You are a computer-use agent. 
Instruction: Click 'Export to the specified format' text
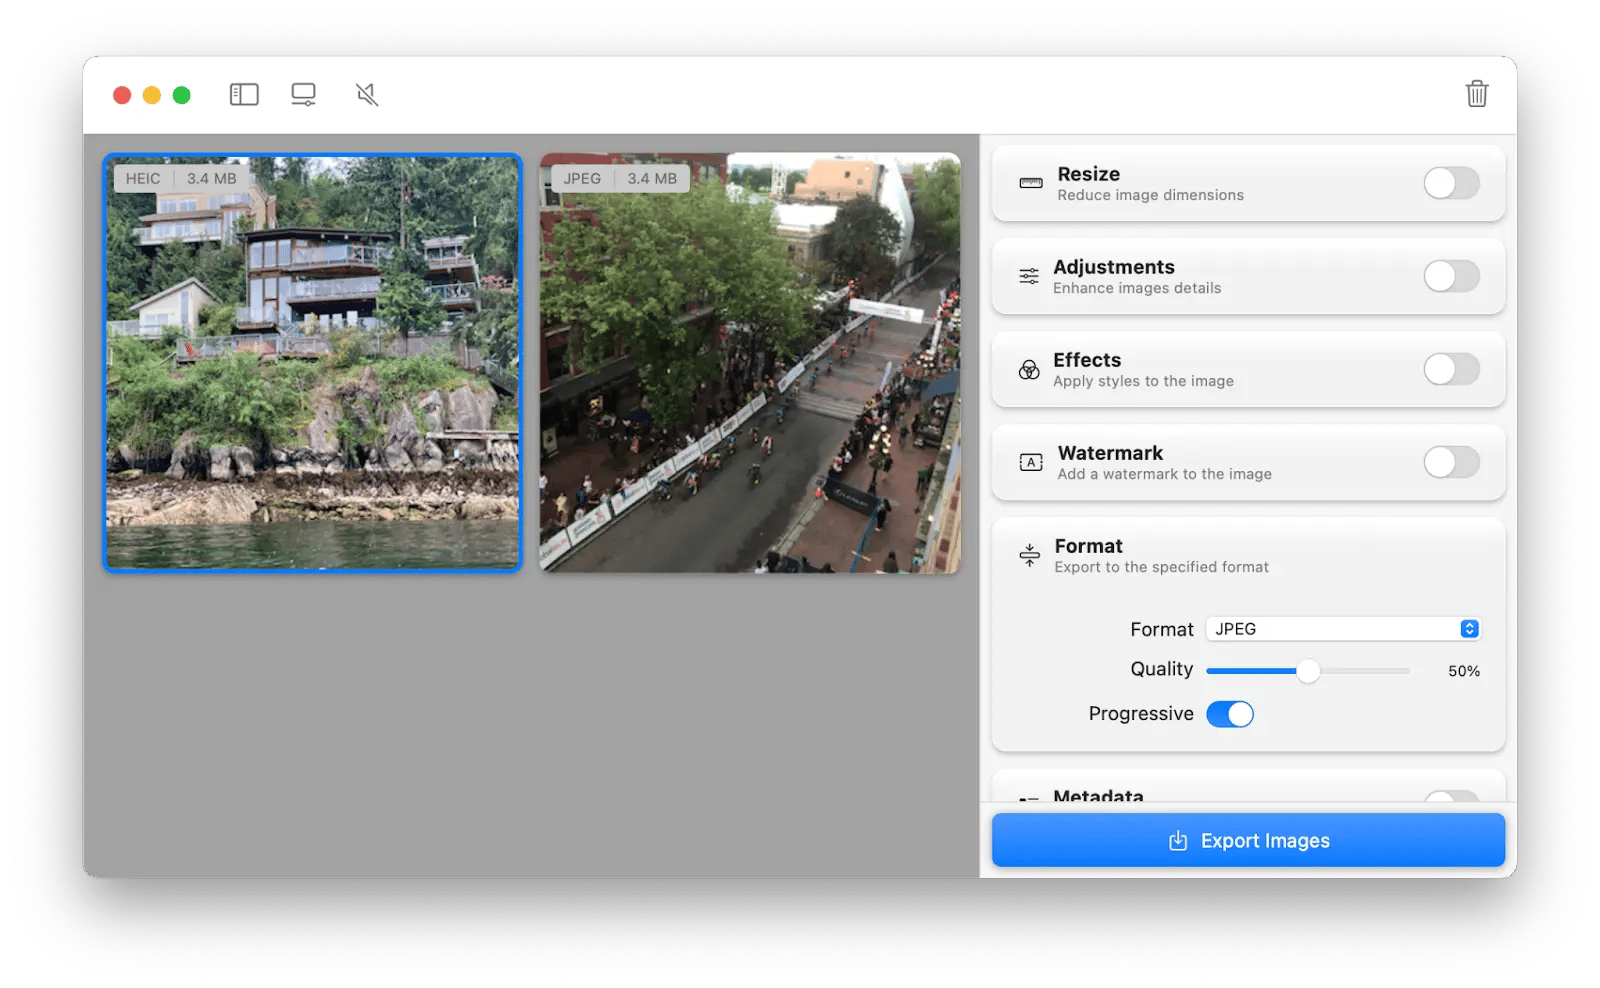1161,567
